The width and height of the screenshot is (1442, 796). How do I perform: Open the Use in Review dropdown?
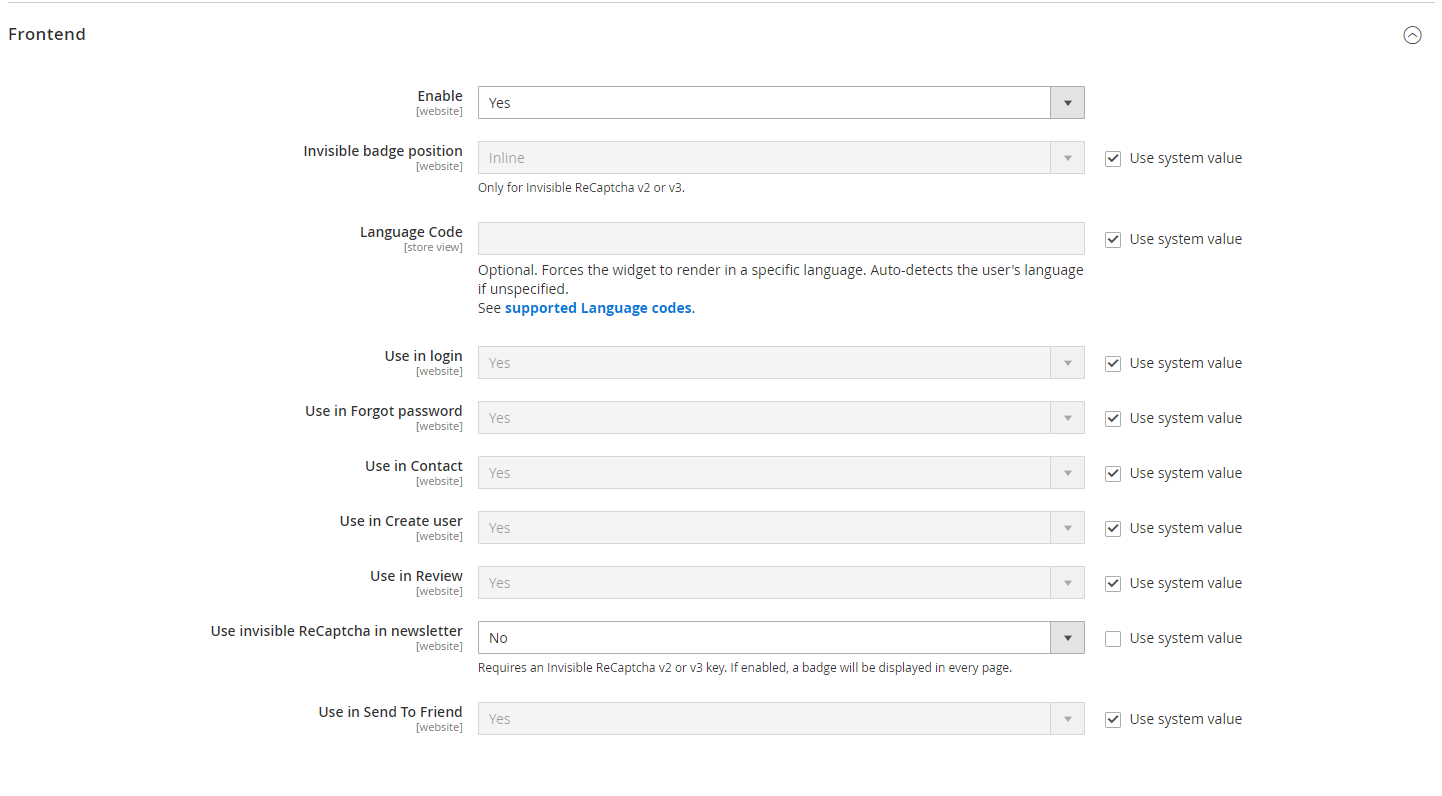pyautogui.click(x=781, y=583)
